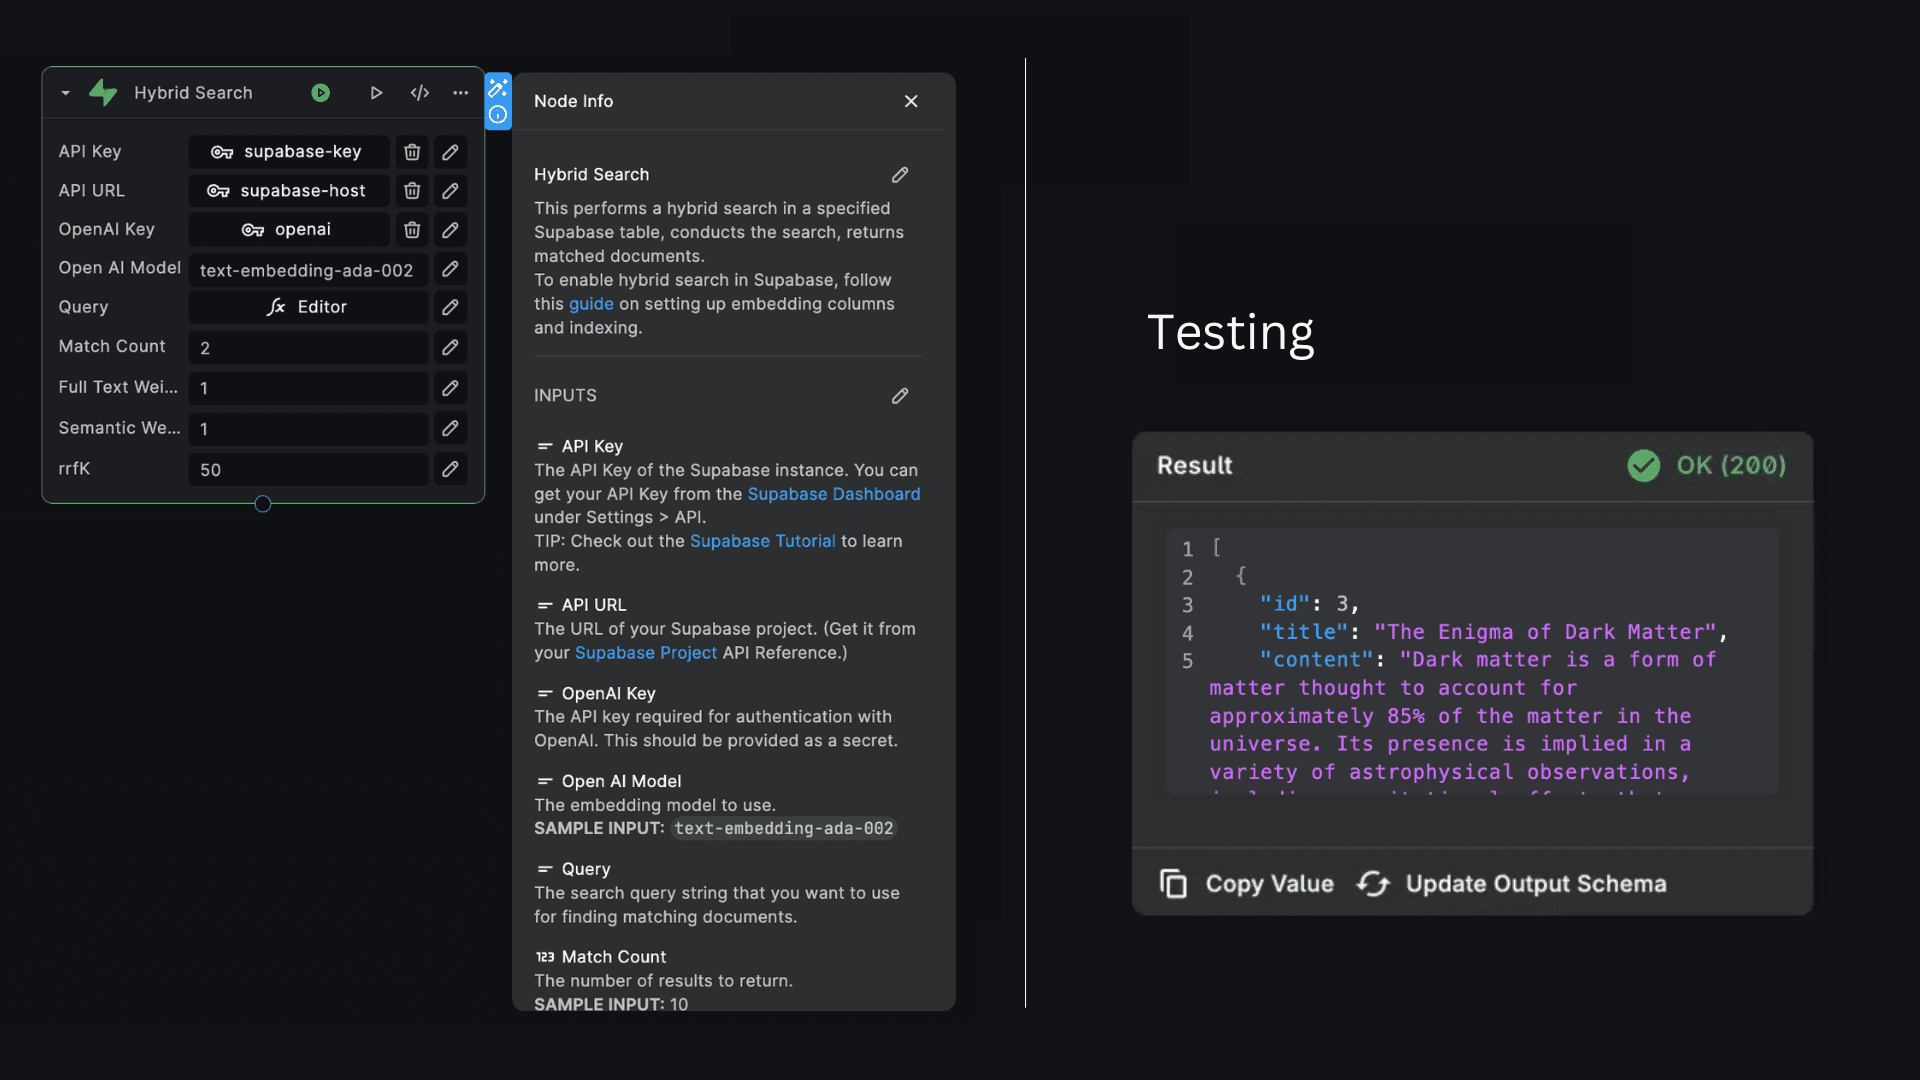Open the Query fx Editor
The image size is (1920, 1080).
coord(308,307)
